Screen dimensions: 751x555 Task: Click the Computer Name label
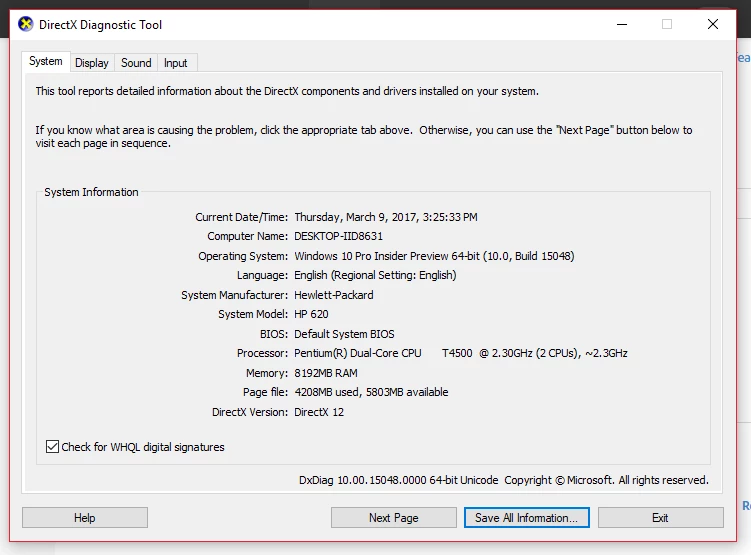(x=248, y=236)
